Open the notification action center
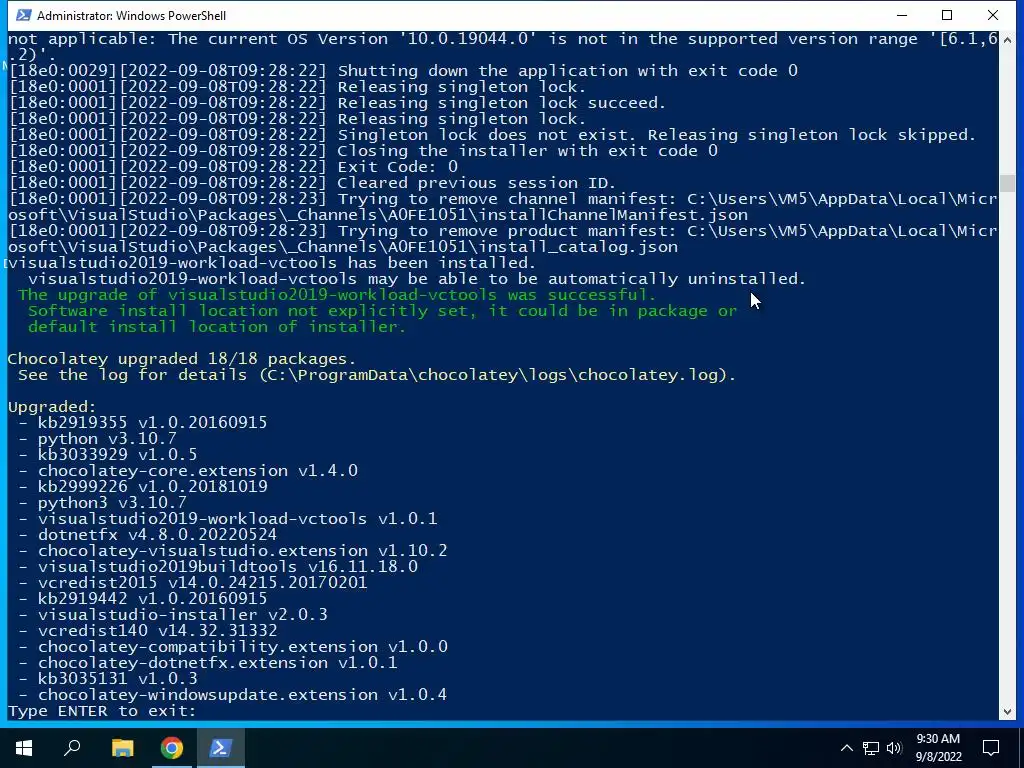Viewport: 1024px width, 768px height. pyautogui.click(x=991, y=748)
